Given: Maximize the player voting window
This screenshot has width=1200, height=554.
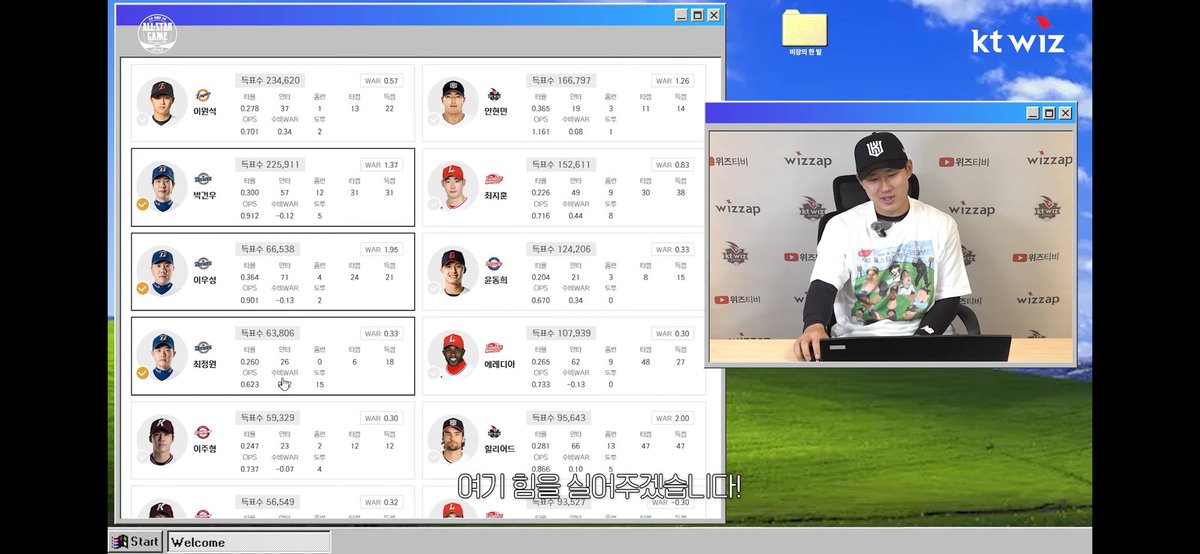Looking at the screenshot, I should (697, 15).
